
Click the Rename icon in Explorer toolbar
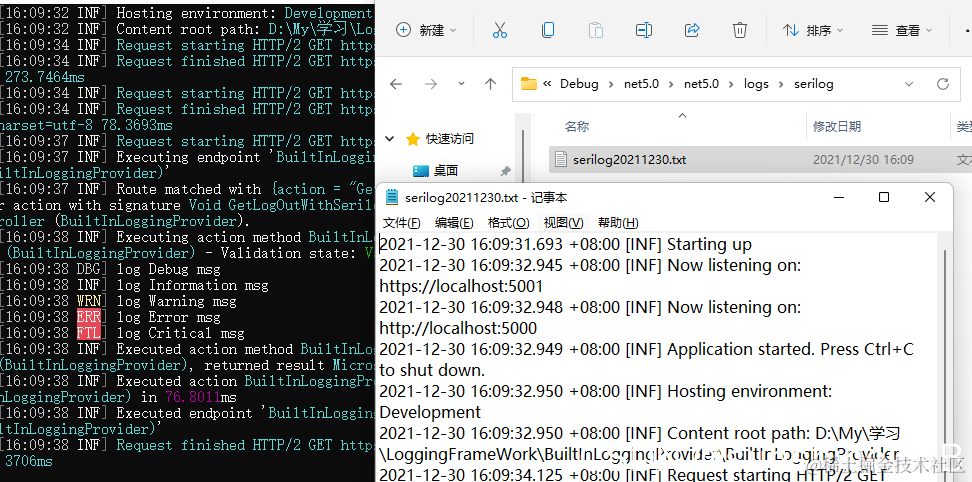[x=643, y=30]
